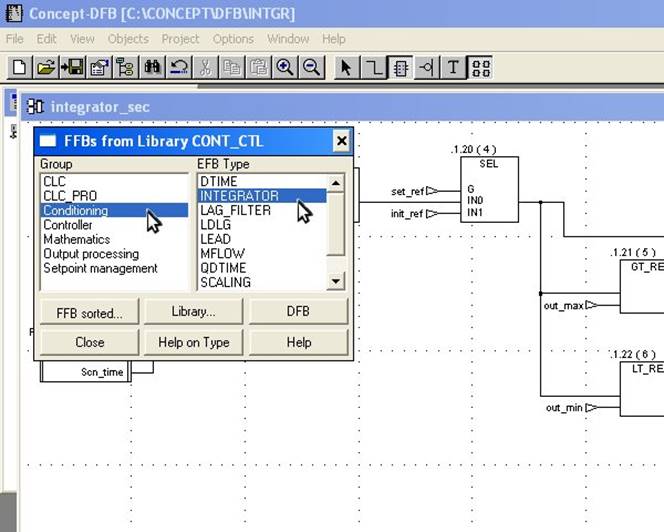Select QDTIME in EFB Type list
Viewport: 664px width, 532px height.
coord(262,268)
